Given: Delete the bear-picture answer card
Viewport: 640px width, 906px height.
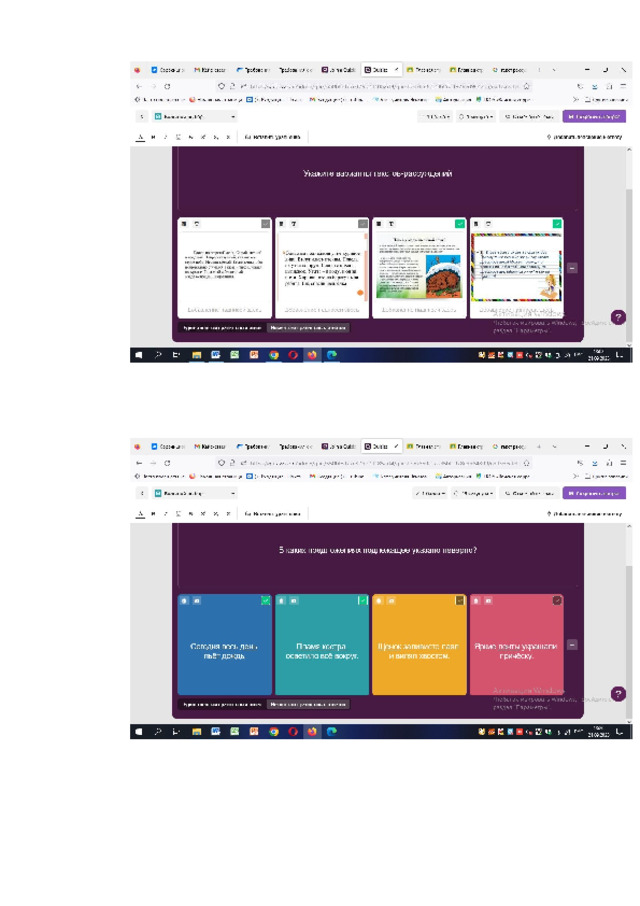Looking at the screenshot, I should click(379, 224).
